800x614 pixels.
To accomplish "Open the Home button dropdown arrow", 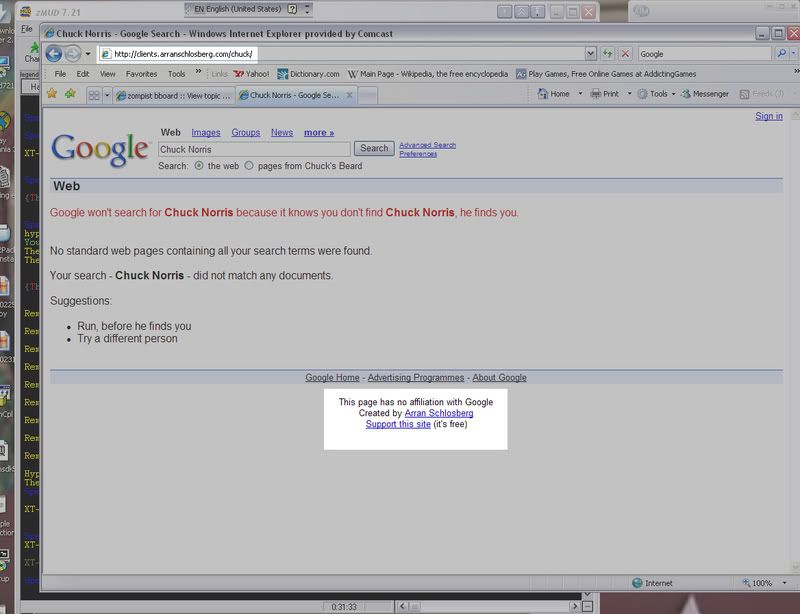I will [580, 94].
